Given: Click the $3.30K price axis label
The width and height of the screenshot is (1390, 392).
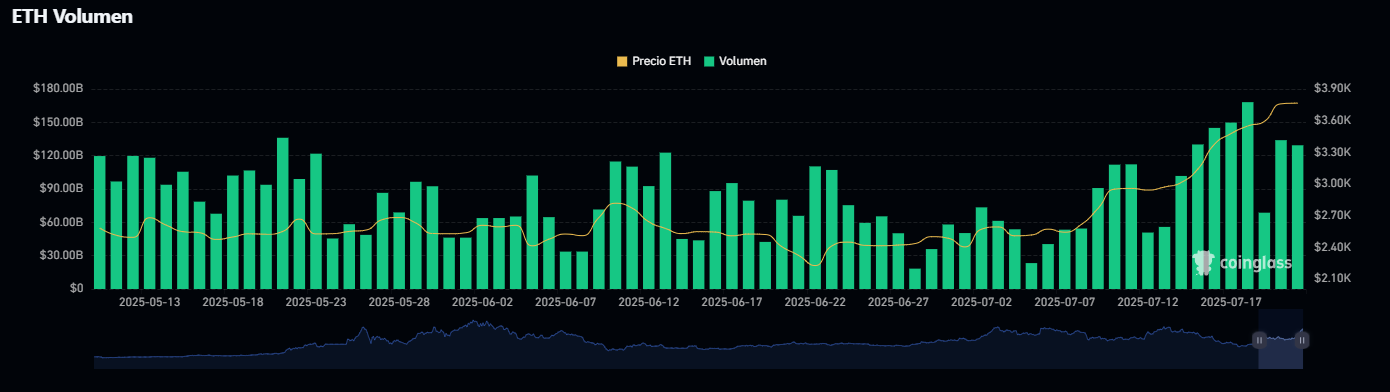Looking at the screenshot, I should click(x=1332, y=152).
